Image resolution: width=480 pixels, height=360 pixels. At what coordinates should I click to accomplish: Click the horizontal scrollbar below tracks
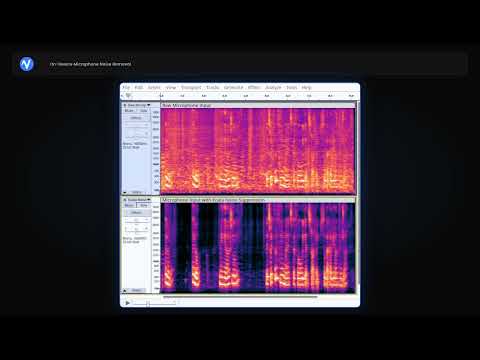(240, 296)
